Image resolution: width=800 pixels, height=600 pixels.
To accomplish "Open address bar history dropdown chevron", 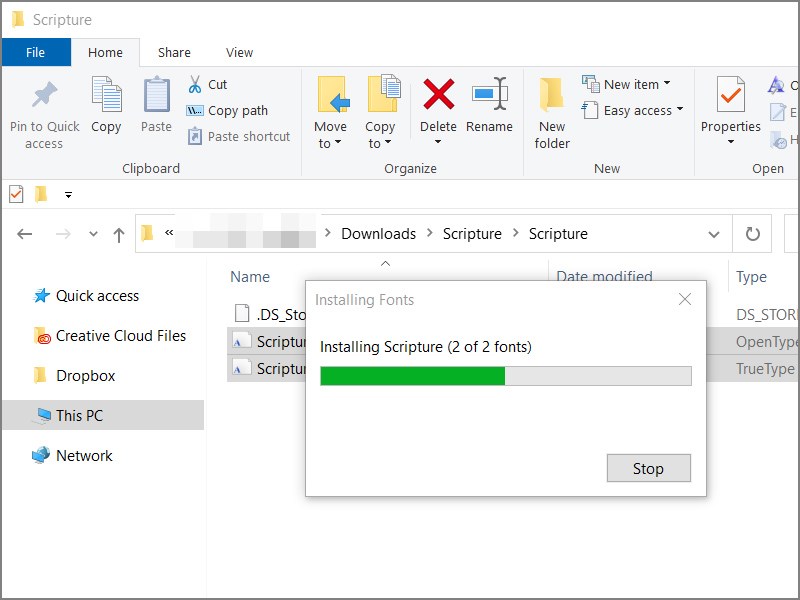I will 714,234.
